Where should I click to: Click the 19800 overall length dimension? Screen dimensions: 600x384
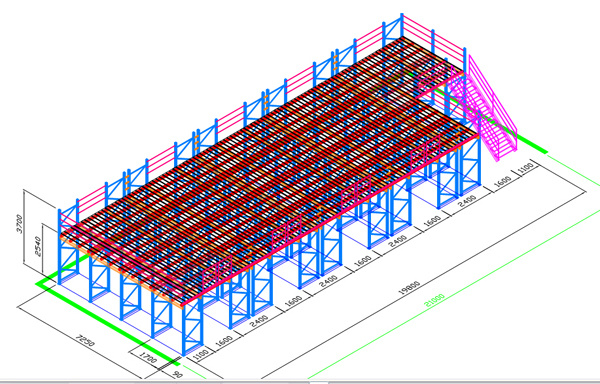(x=409, y=288)
